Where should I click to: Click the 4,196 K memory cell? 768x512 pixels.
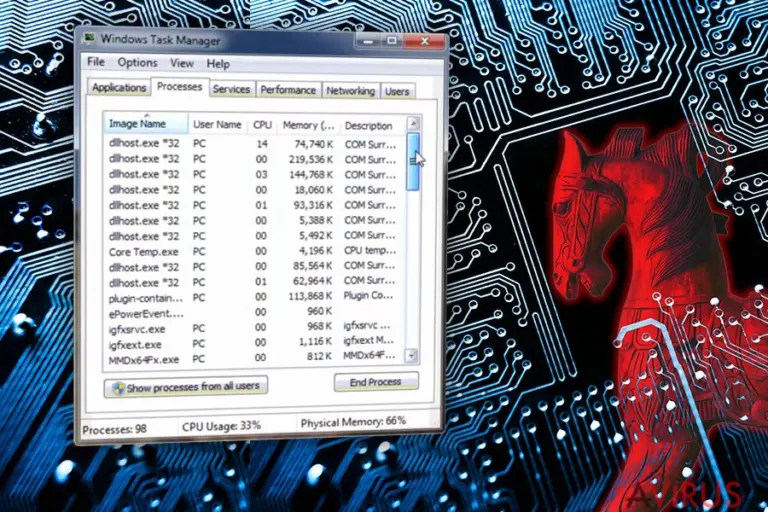pos(316,250)
